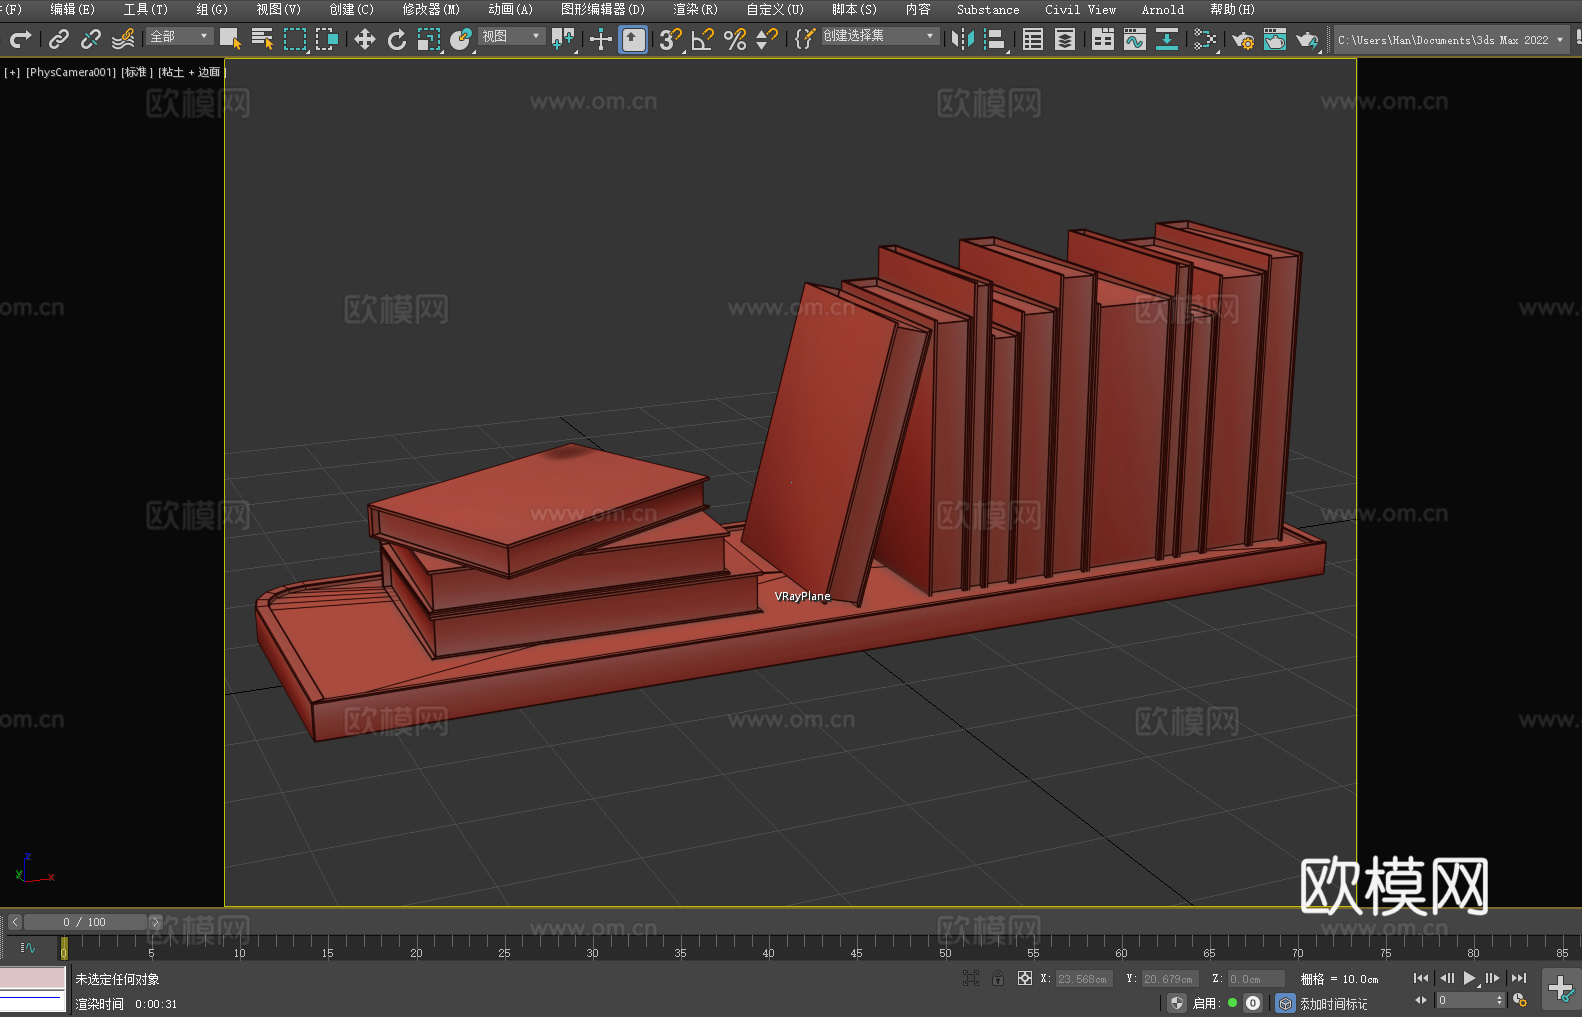The width and height of the screenshot is (1582, 1017).
Task: Open Rendered Frame Window
Action: click(x=1275, y=39)
